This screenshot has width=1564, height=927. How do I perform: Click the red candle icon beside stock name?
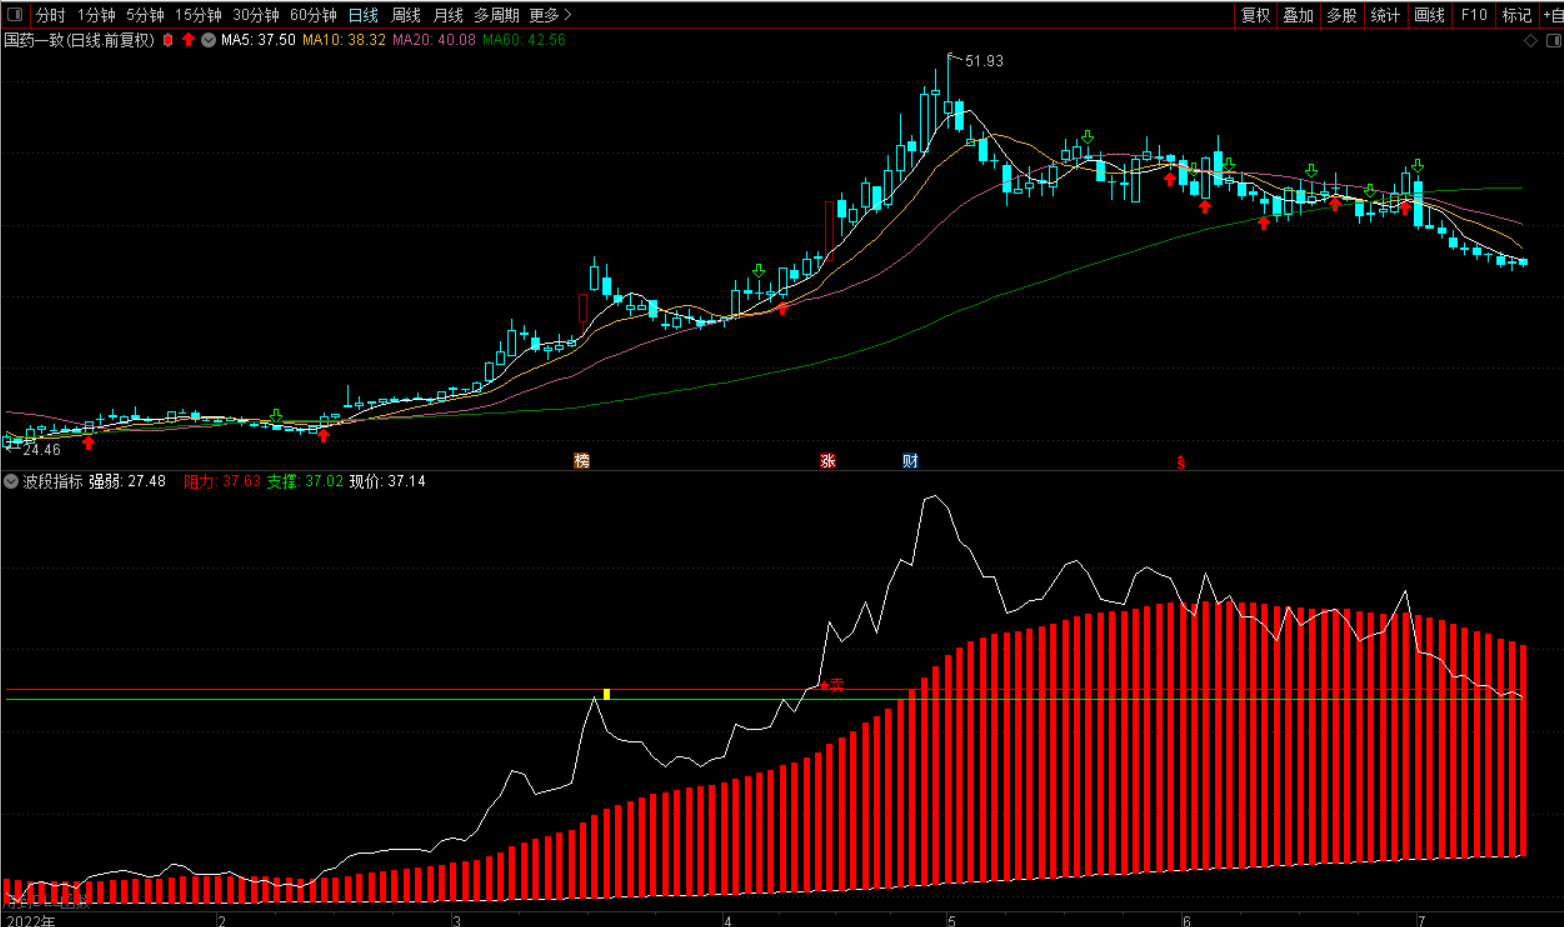tap(168, 40)
